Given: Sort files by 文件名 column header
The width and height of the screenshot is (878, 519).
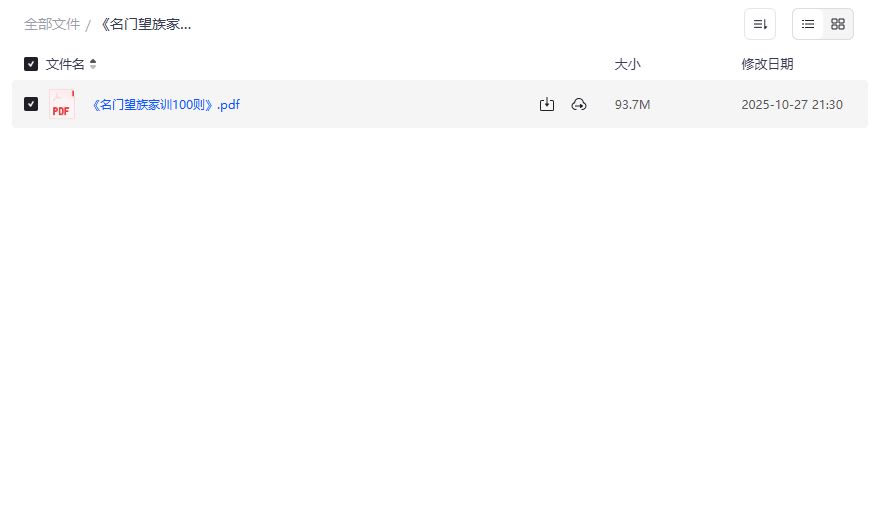Looking at the screenshot, I should (x=65, y=64).
